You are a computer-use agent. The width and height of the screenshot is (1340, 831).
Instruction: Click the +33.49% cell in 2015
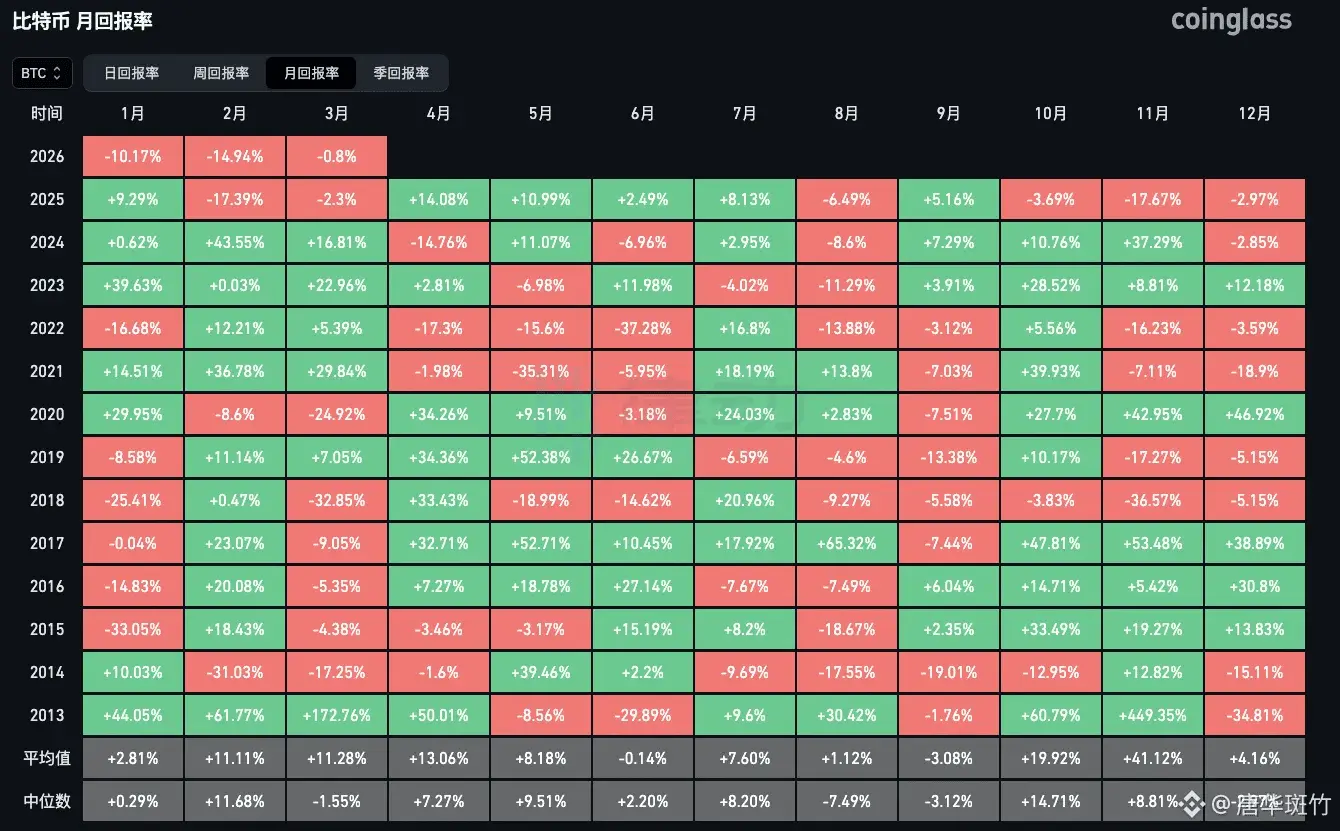tap(1051, 629)
